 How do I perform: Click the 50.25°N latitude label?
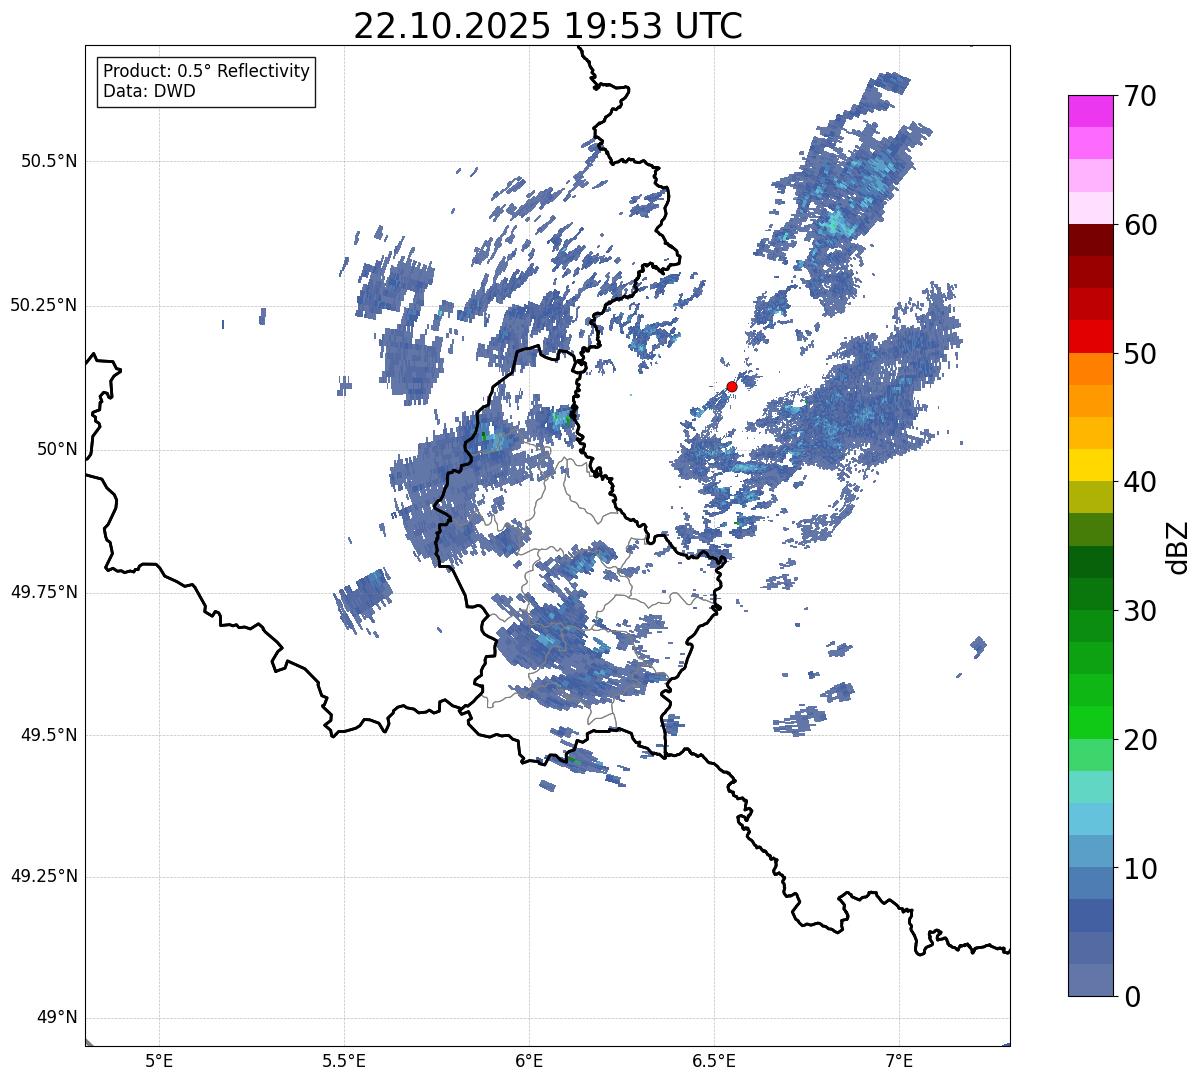click(44, 305)
